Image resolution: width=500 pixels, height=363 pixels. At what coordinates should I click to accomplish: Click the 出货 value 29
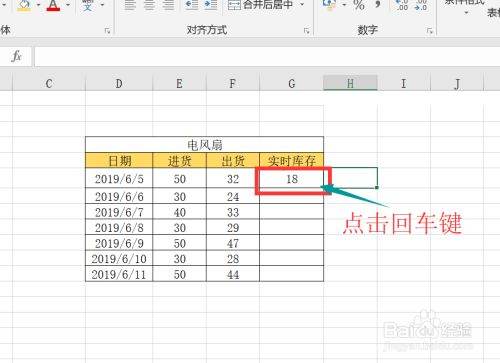(x=233, y=228)
